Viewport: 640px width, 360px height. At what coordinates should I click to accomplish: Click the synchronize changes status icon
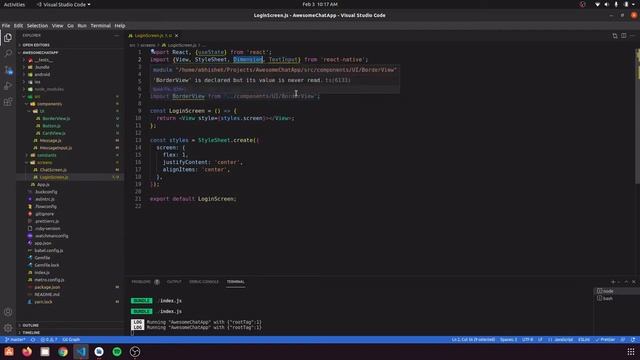33,340
